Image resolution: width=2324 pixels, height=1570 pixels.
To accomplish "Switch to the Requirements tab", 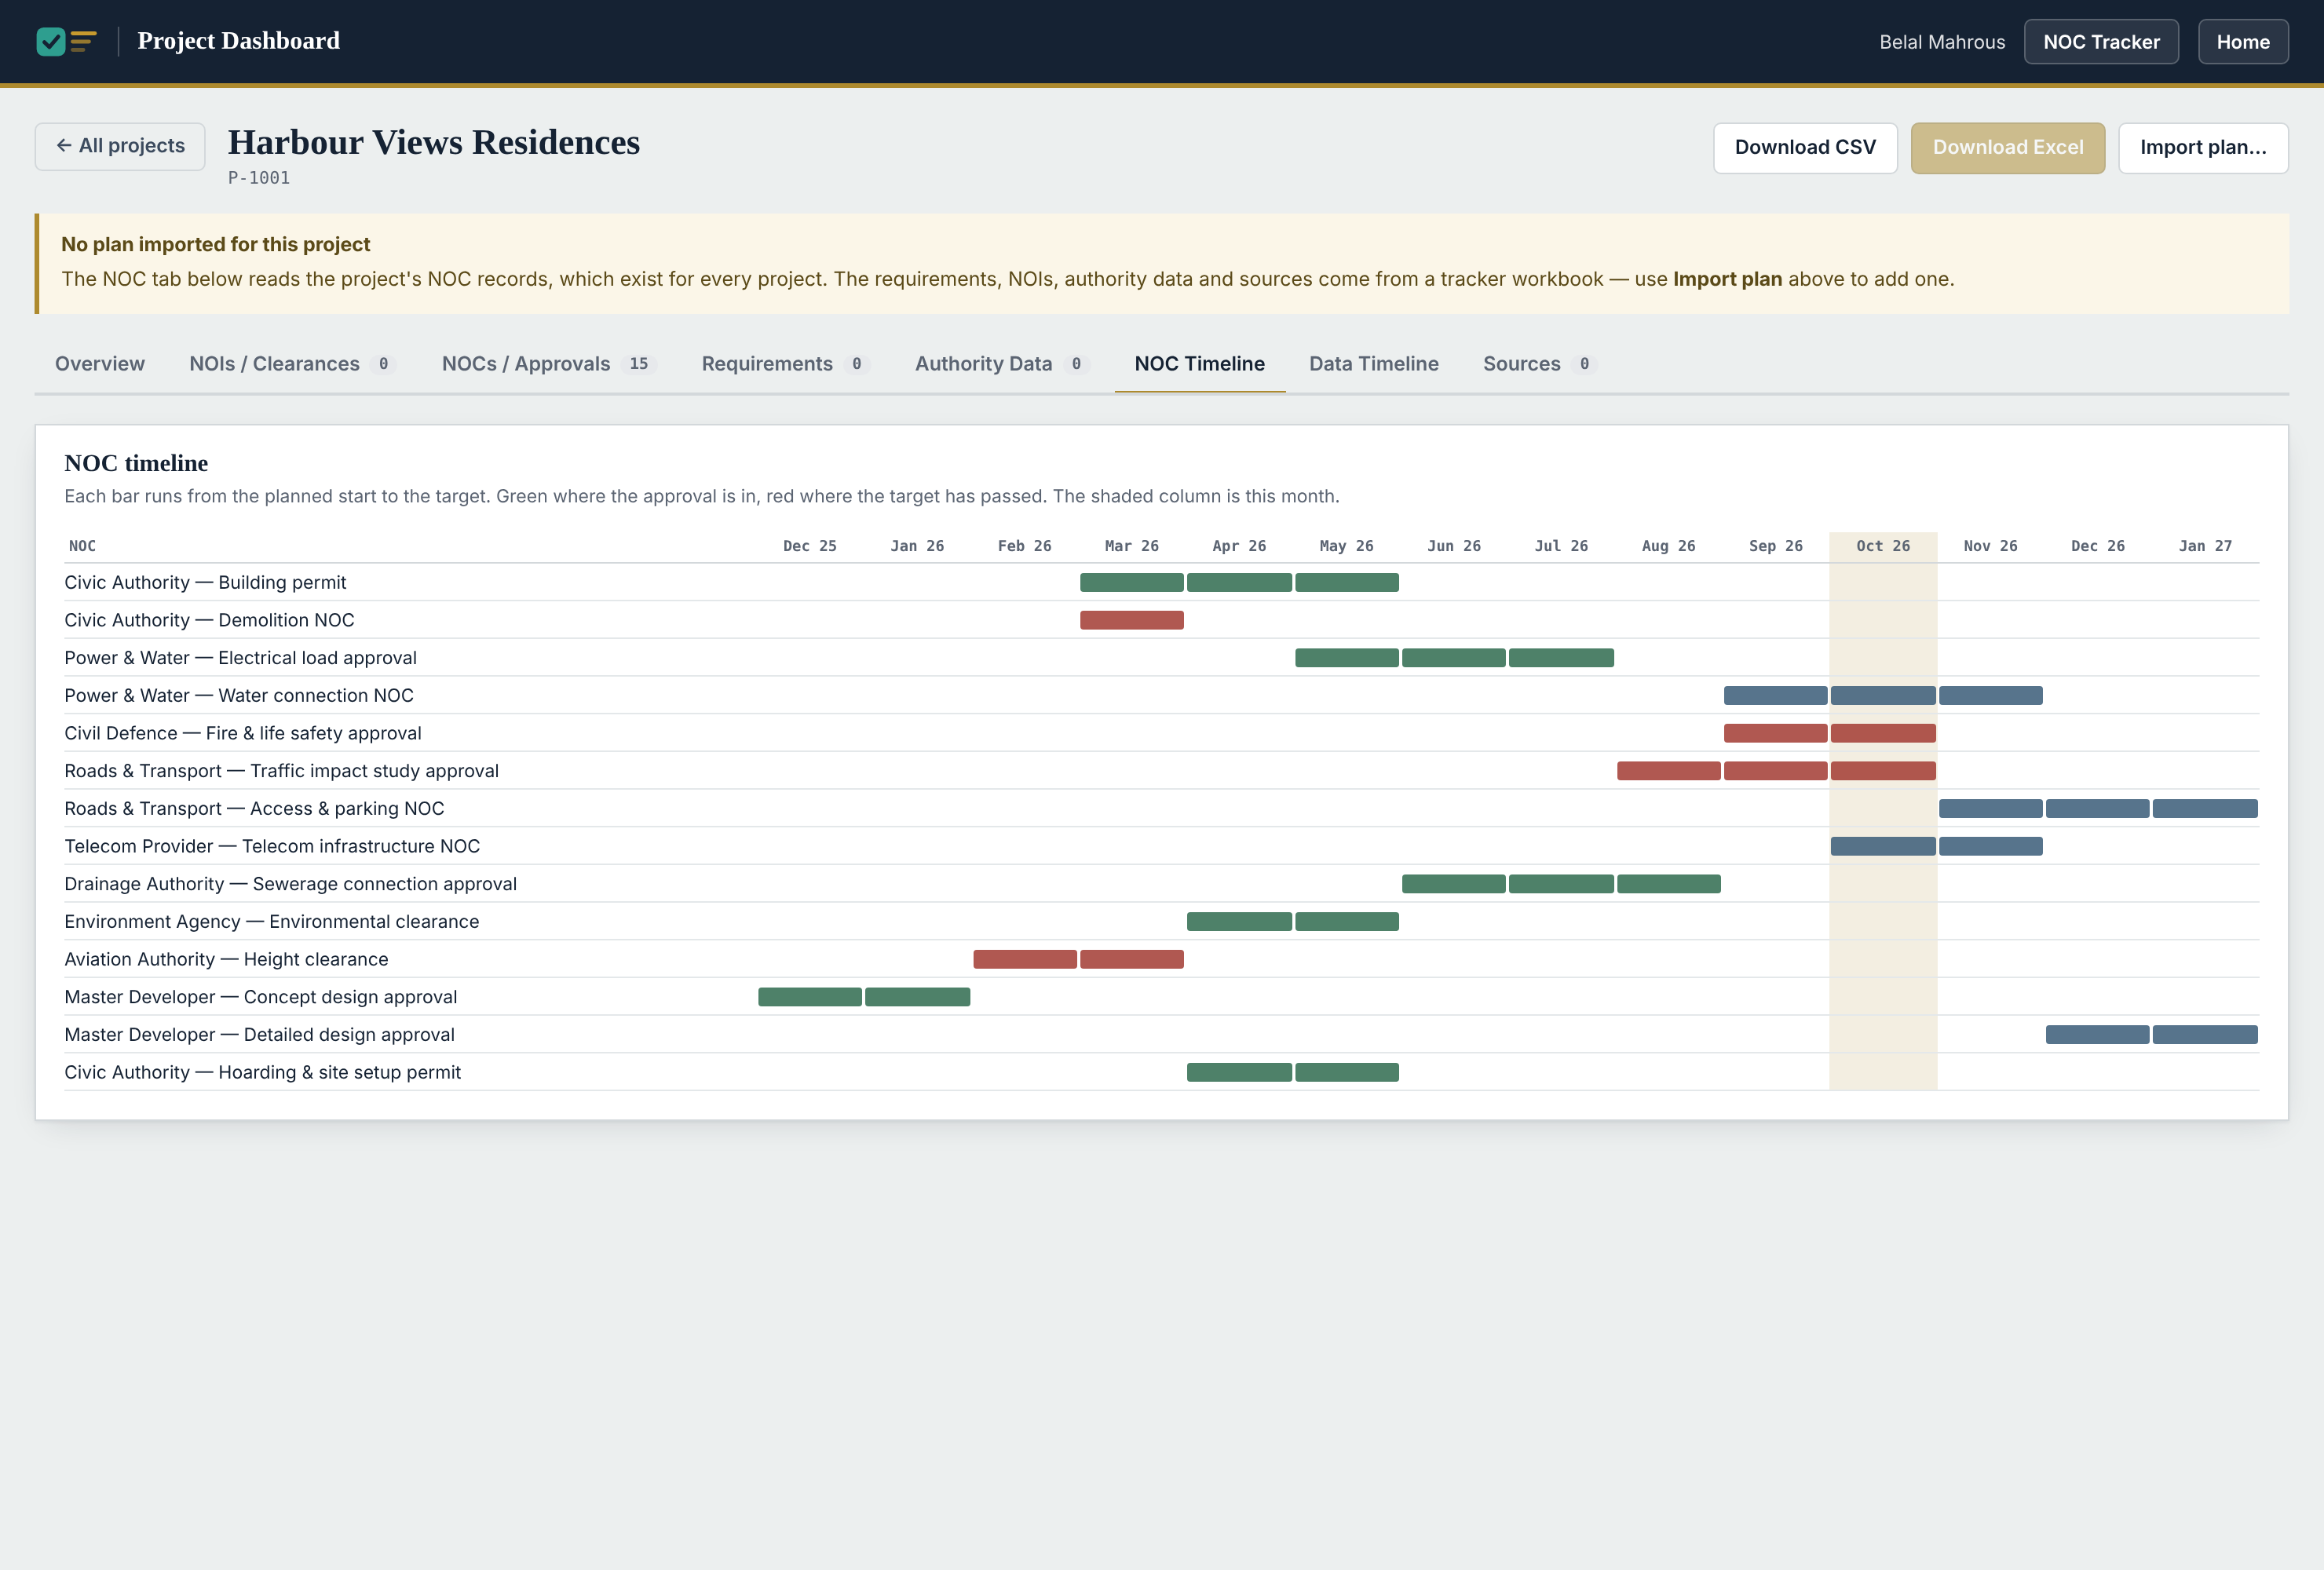I will (785, 364).
